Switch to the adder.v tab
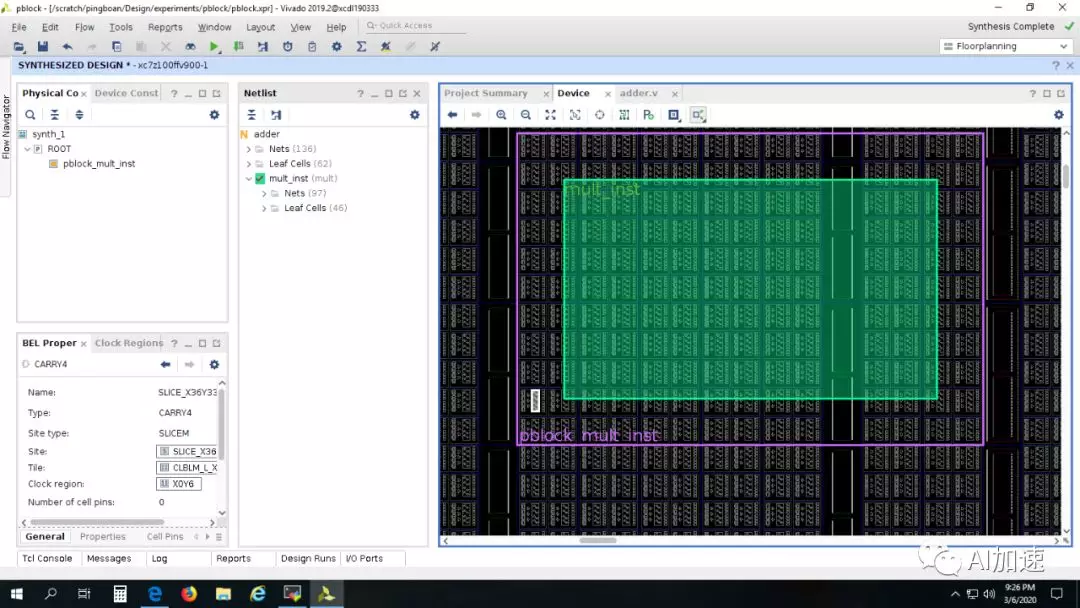Screen dimensions: 1080x608 638,93
